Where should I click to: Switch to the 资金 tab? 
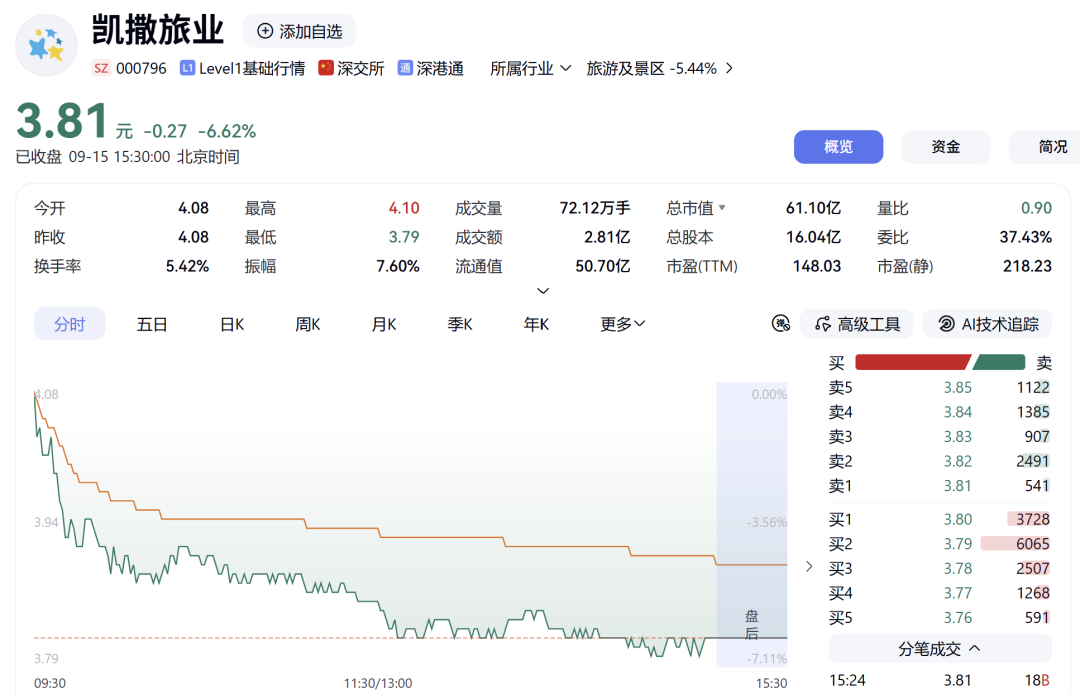point(946,147)
